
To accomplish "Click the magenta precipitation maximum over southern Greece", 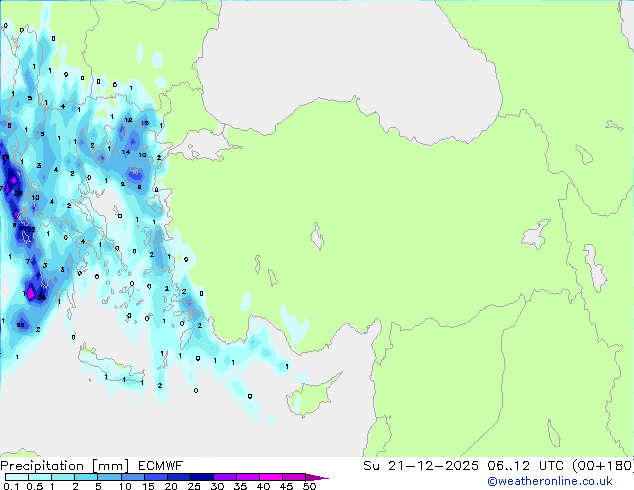I will pos(32,292).
